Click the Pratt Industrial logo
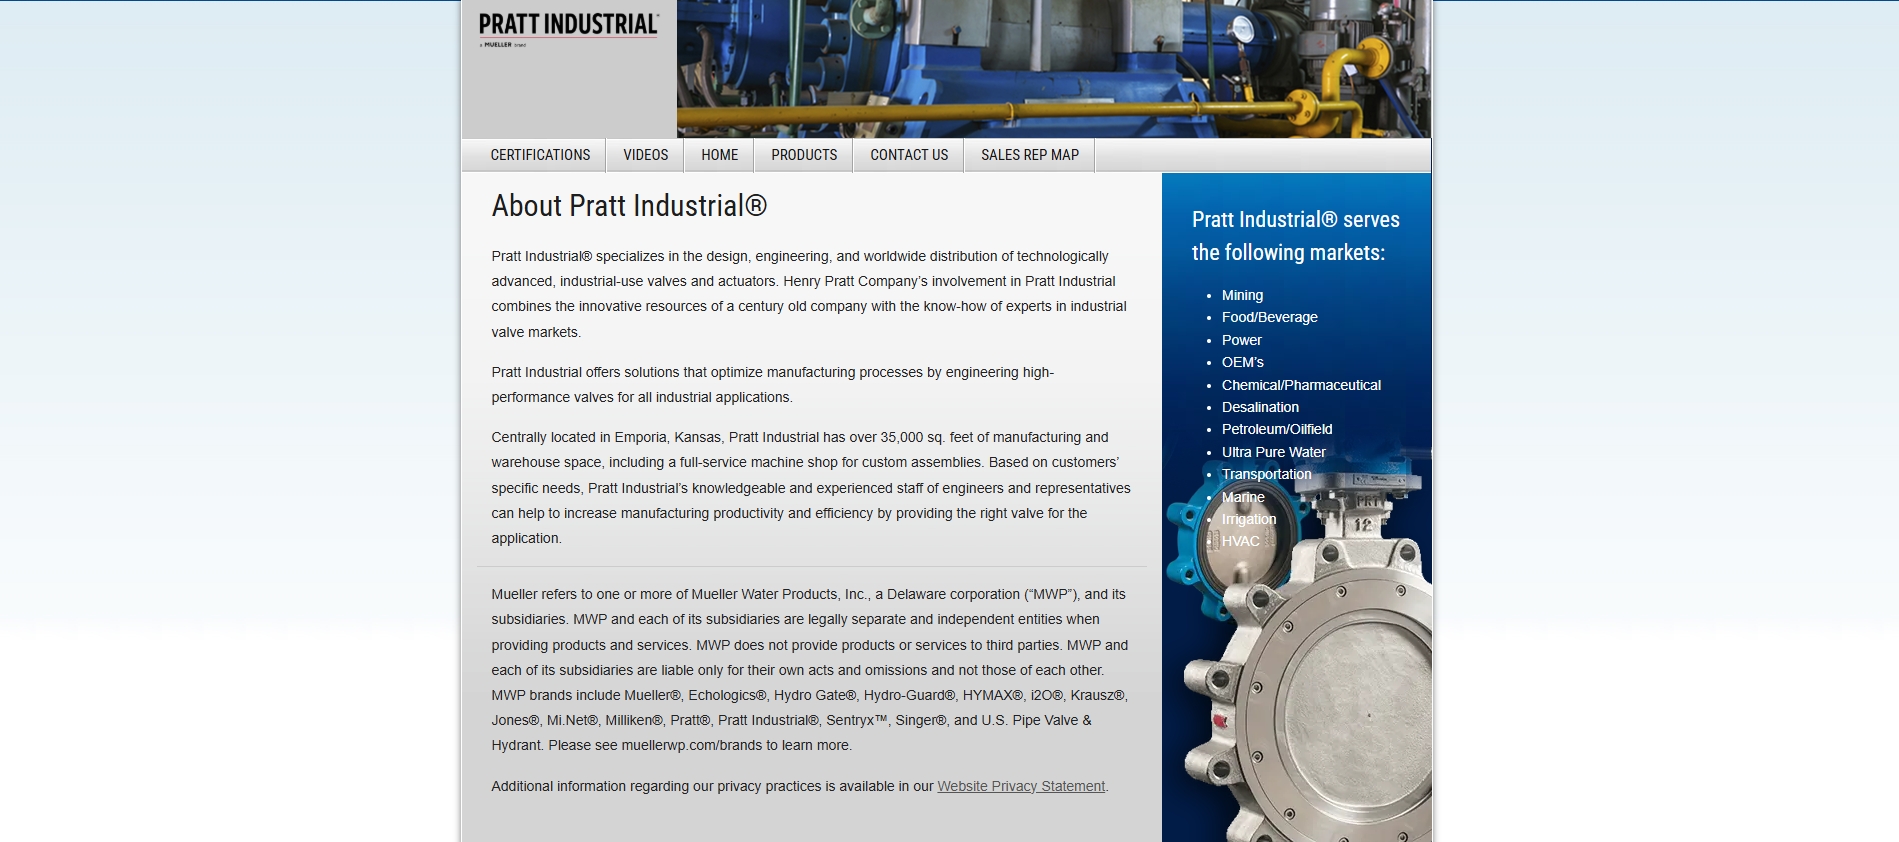The image size is (1899, 842). point(568,29)
